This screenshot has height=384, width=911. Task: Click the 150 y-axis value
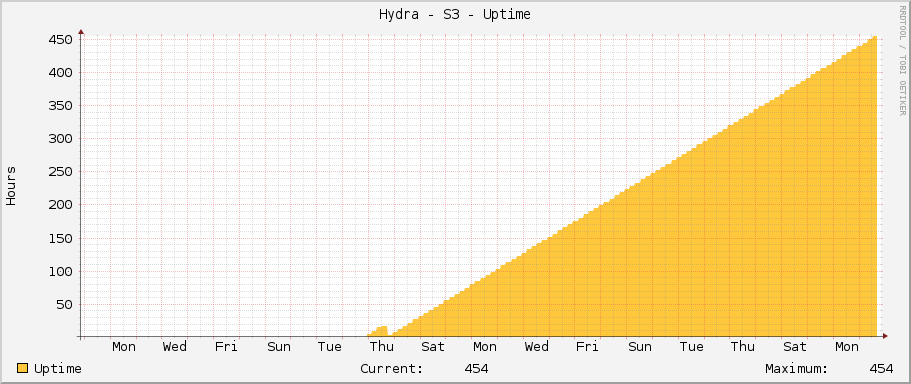(60, 239)
